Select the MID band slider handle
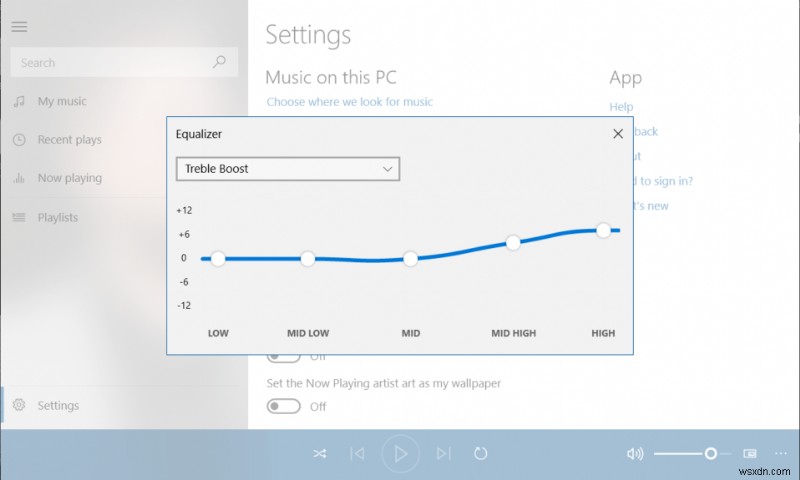This screenshot has height=480, width=800. (x=410, y=259)
